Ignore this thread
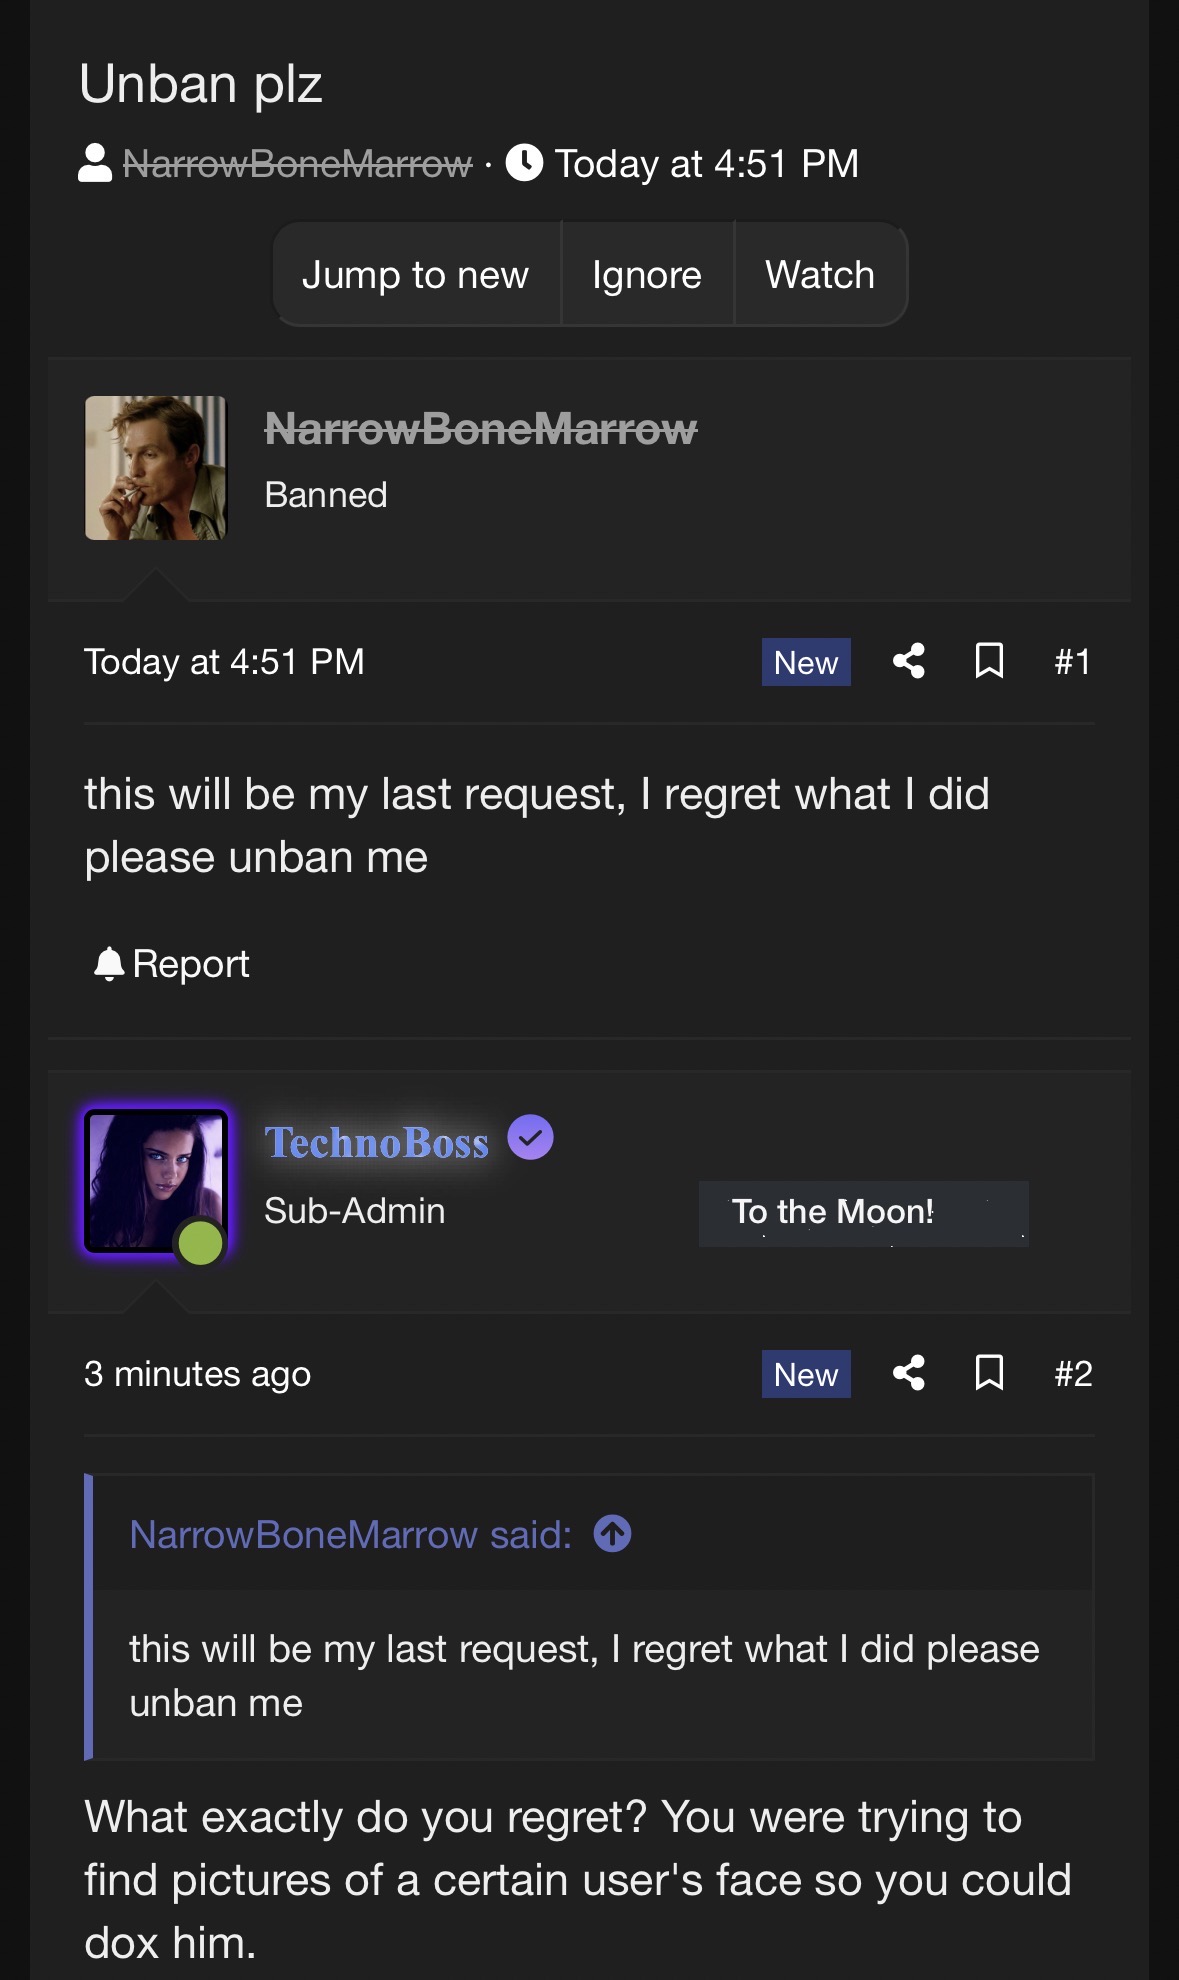Screen dimensions: 1179x1980 pyautogui.click(x=646, y=275)
